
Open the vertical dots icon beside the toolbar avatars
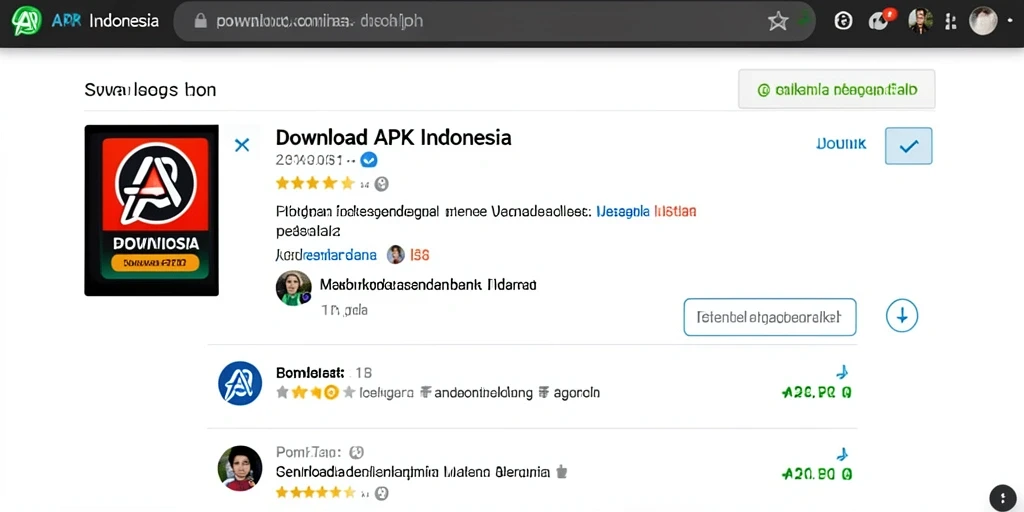(x=951, y=22)
